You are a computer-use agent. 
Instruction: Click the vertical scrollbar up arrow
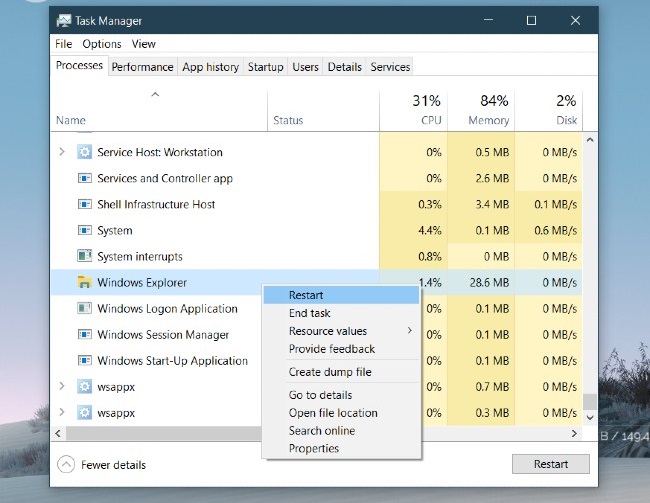(x=590, y=140)
